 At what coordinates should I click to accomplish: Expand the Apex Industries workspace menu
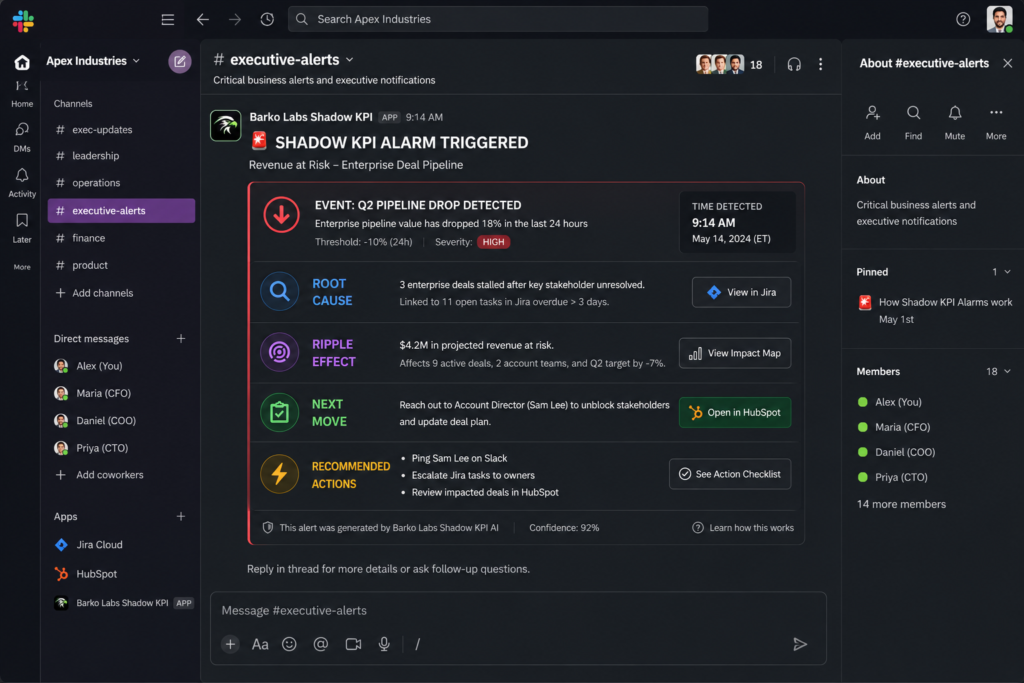93,61
